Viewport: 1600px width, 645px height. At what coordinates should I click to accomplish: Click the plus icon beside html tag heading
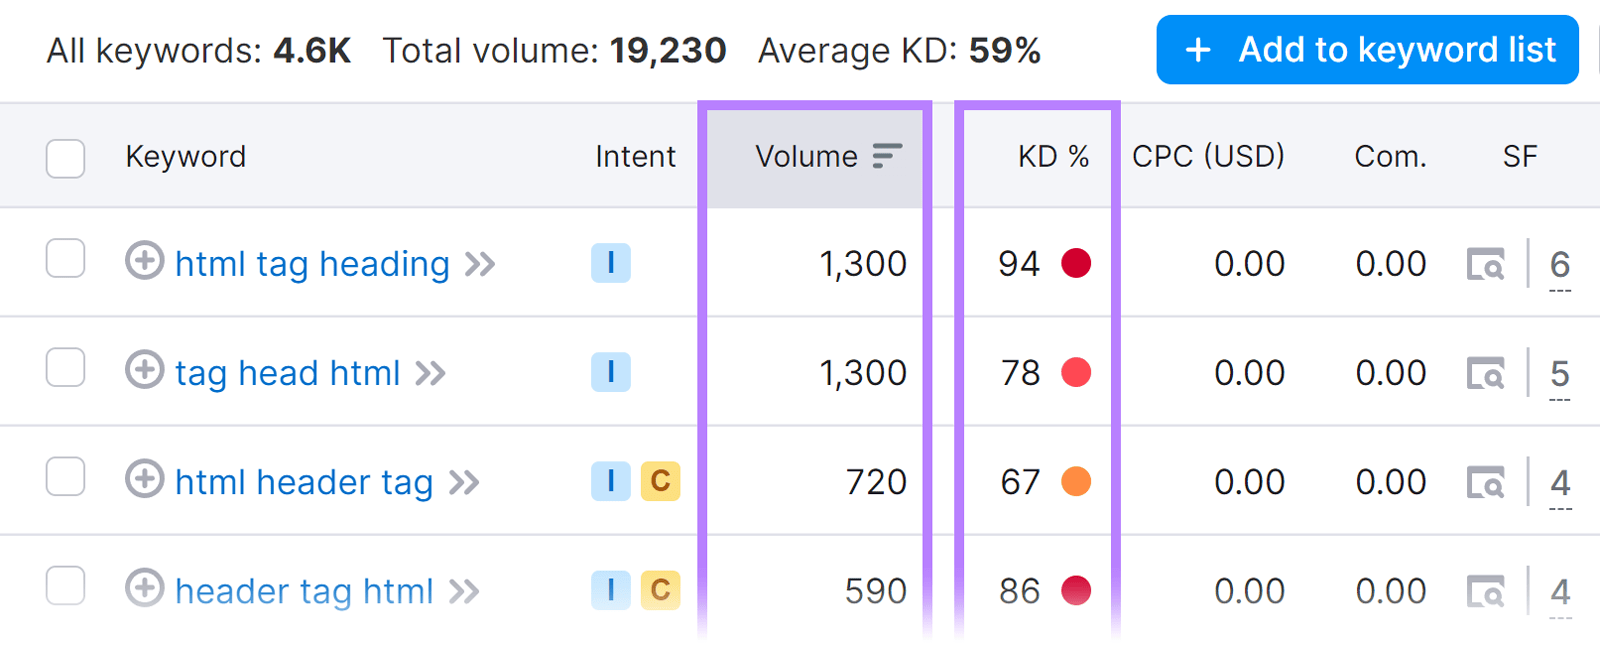145,263
